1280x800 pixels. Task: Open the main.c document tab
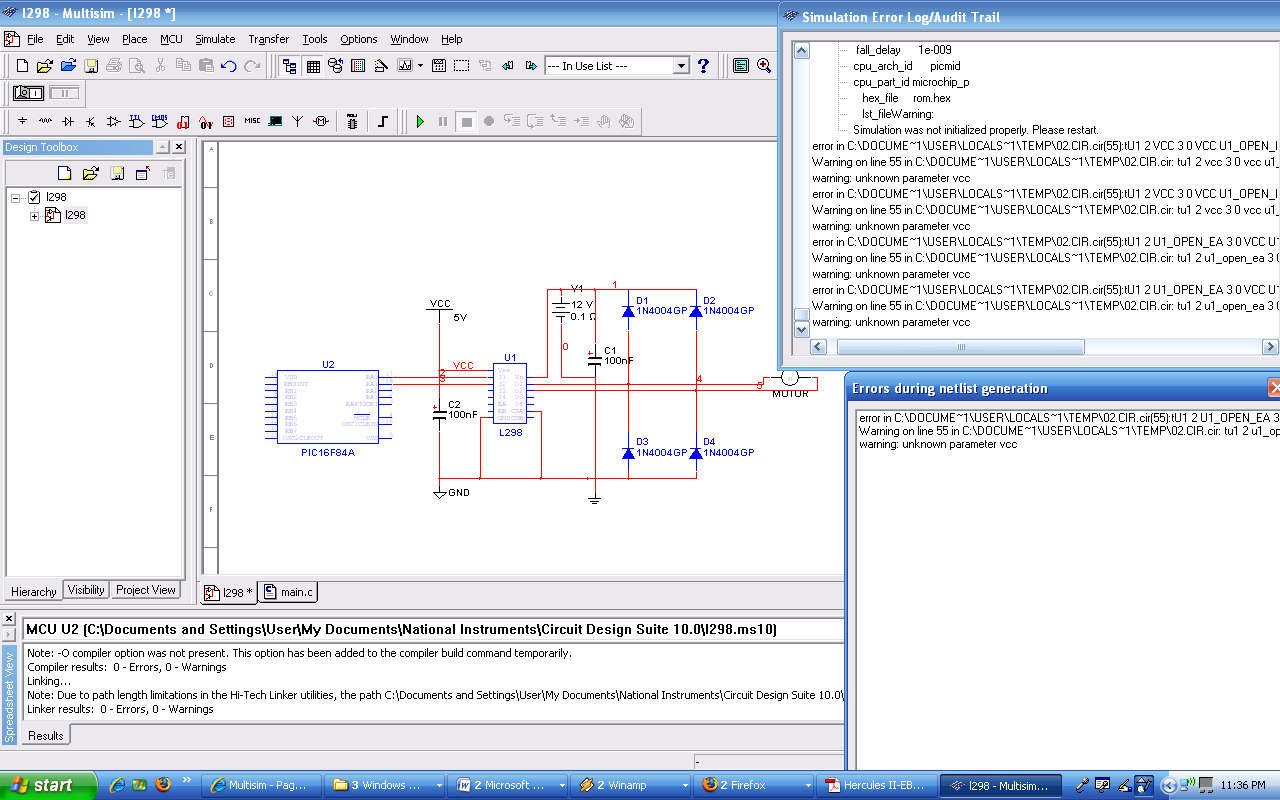coord(288,592)
